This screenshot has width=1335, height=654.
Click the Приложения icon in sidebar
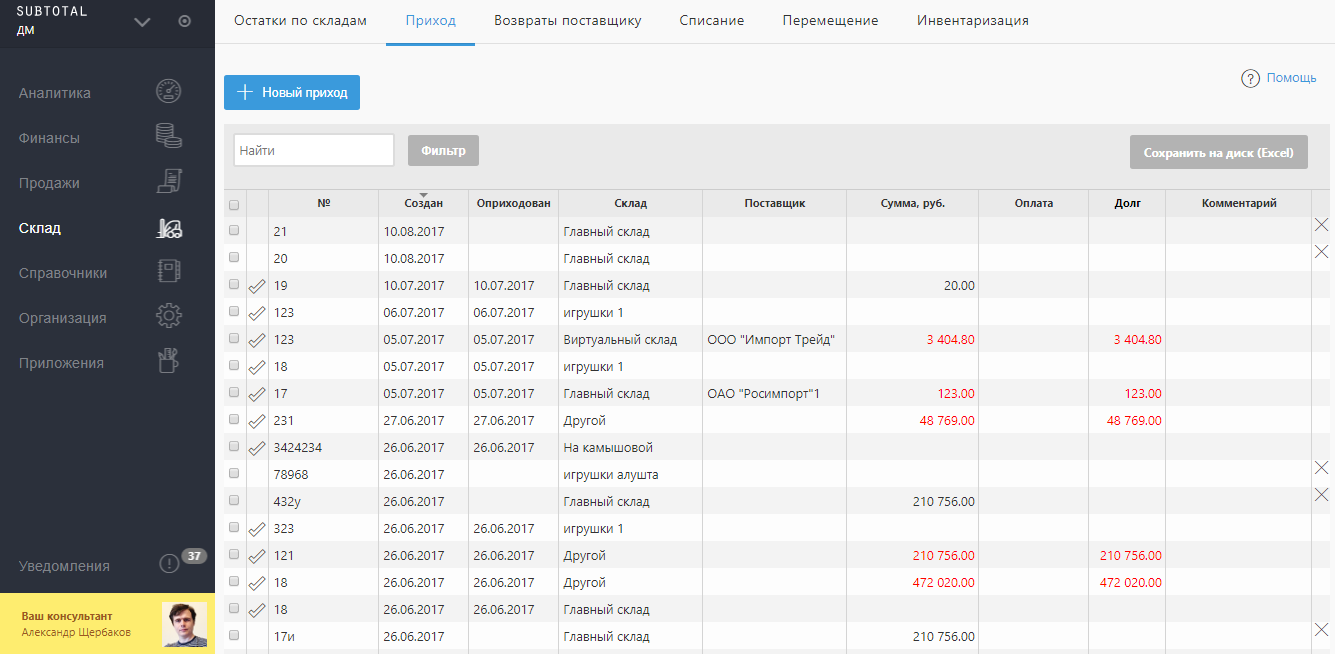coord(168,362)
